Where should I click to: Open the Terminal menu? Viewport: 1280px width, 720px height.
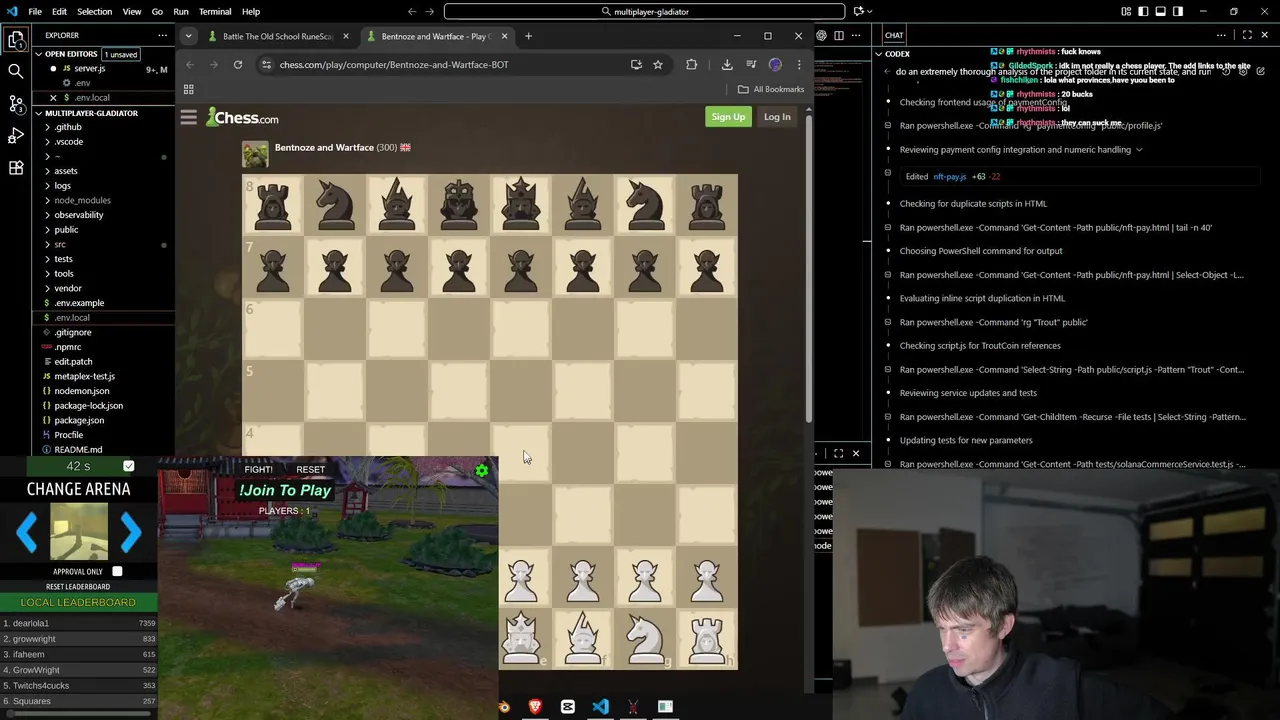(x=215, y=11)
